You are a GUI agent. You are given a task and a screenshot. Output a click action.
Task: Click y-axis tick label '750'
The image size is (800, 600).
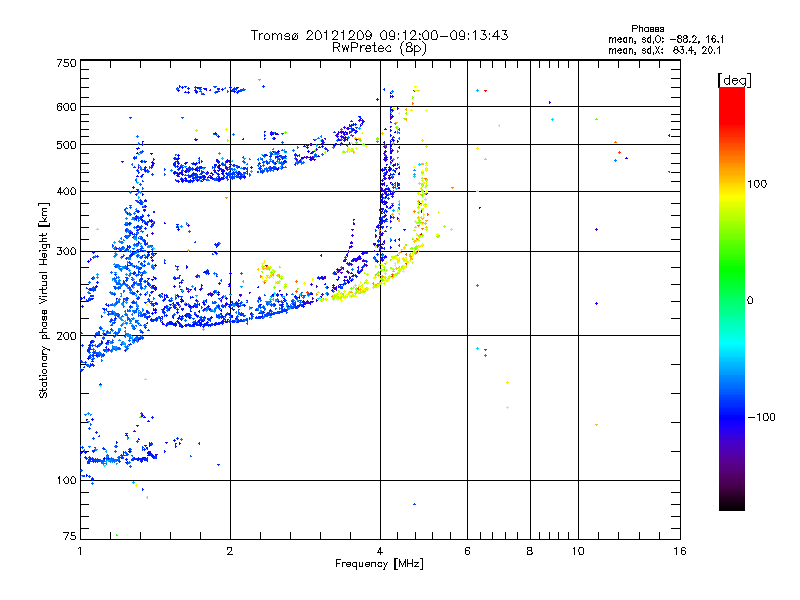point(66,63)
